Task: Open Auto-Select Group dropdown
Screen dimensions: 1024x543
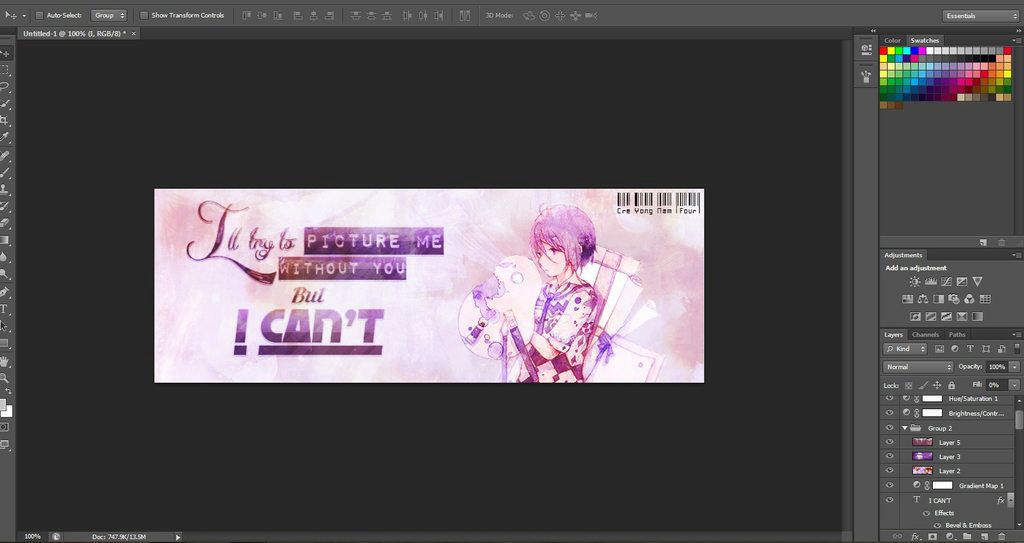Action: [108, 15]
